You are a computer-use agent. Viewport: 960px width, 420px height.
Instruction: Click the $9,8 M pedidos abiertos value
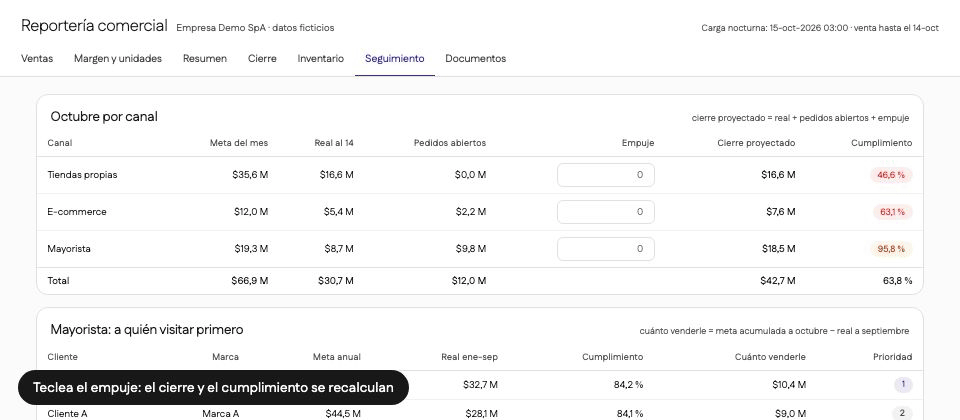point(470,249)
